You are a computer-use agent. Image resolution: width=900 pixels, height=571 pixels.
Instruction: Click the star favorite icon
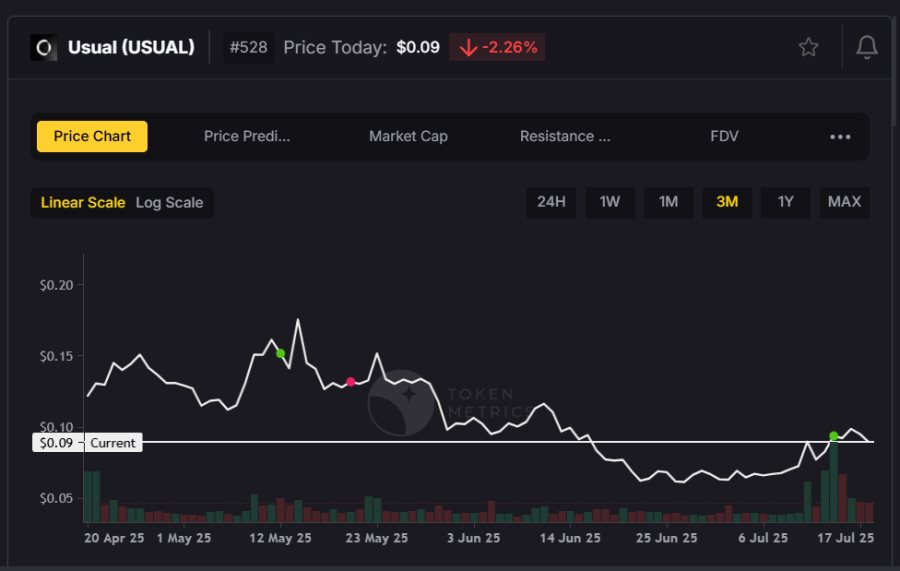(808, 47)
